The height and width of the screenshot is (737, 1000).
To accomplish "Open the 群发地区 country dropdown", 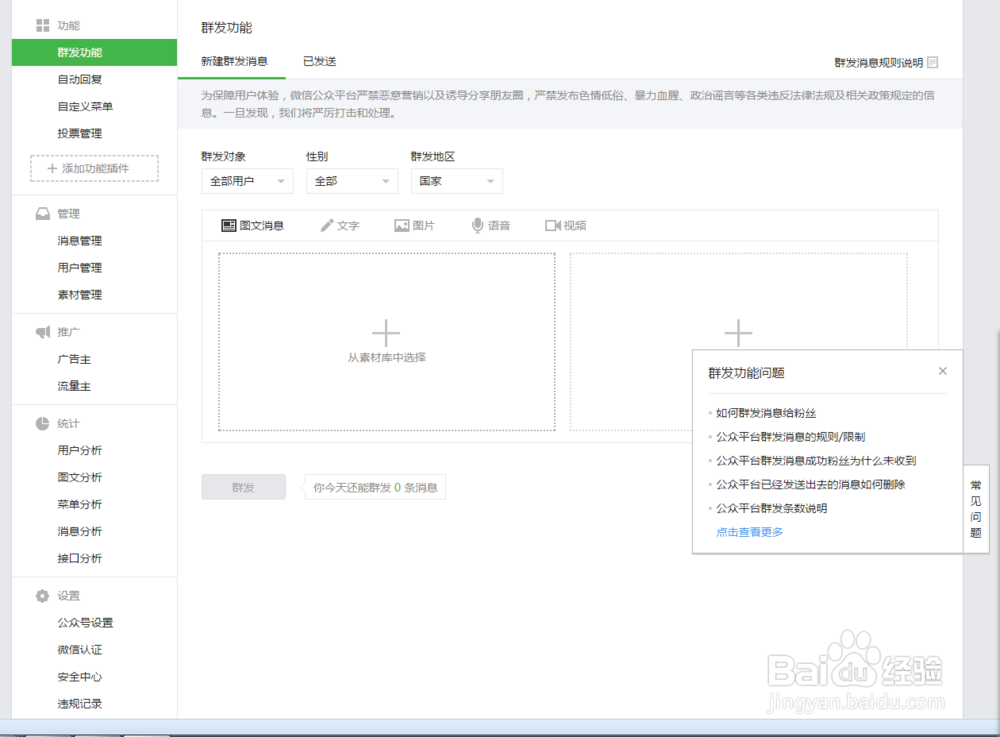I will [x=456, y=181].
